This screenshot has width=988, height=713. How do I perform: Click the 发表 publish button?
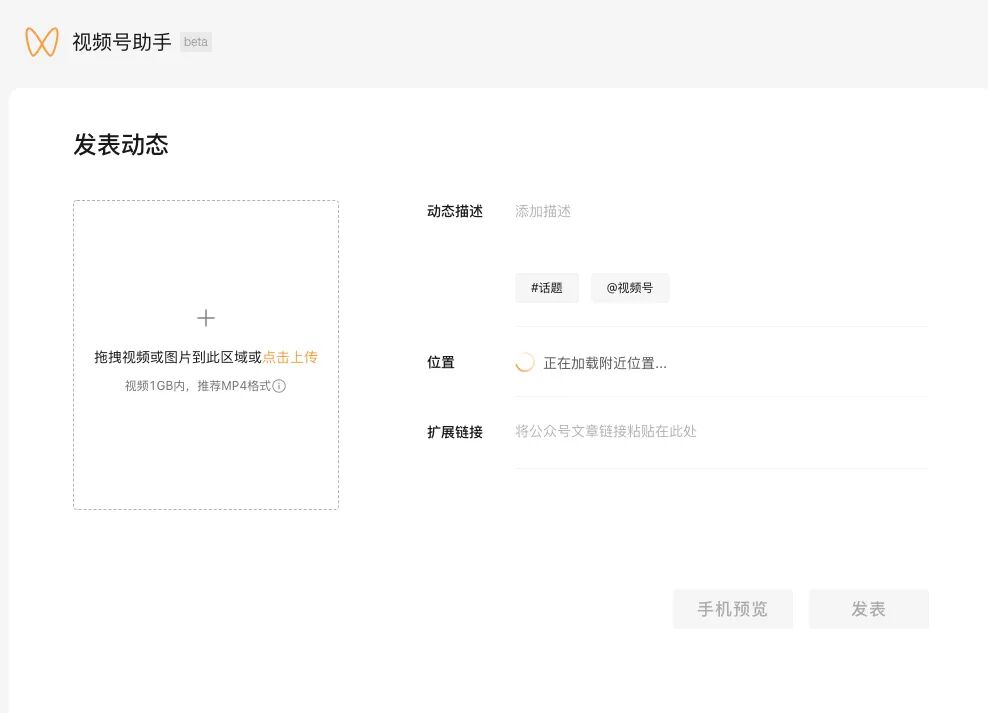[x=868, y=609]
